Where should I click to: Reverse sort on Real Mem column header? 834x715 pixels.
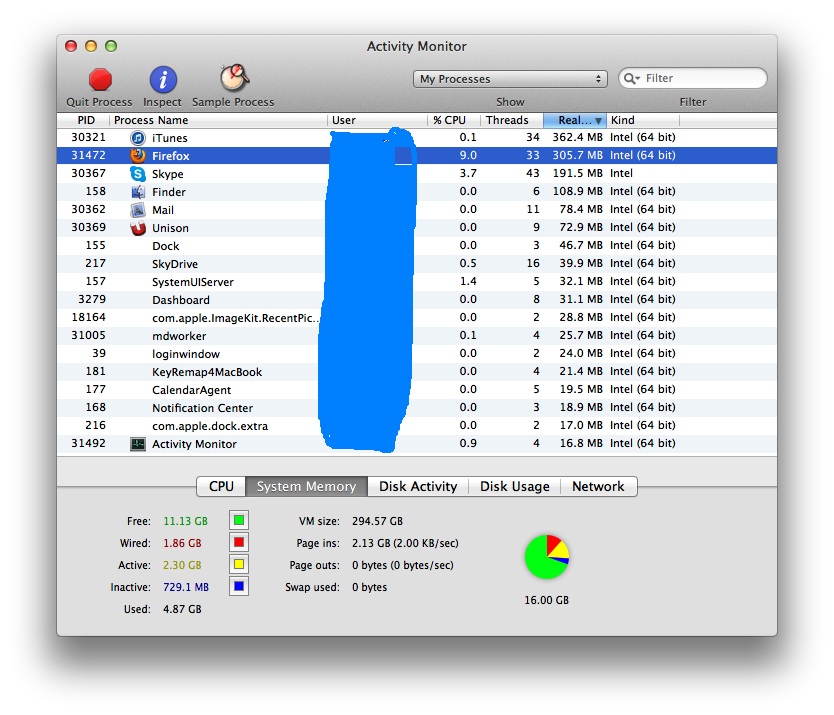575,120
